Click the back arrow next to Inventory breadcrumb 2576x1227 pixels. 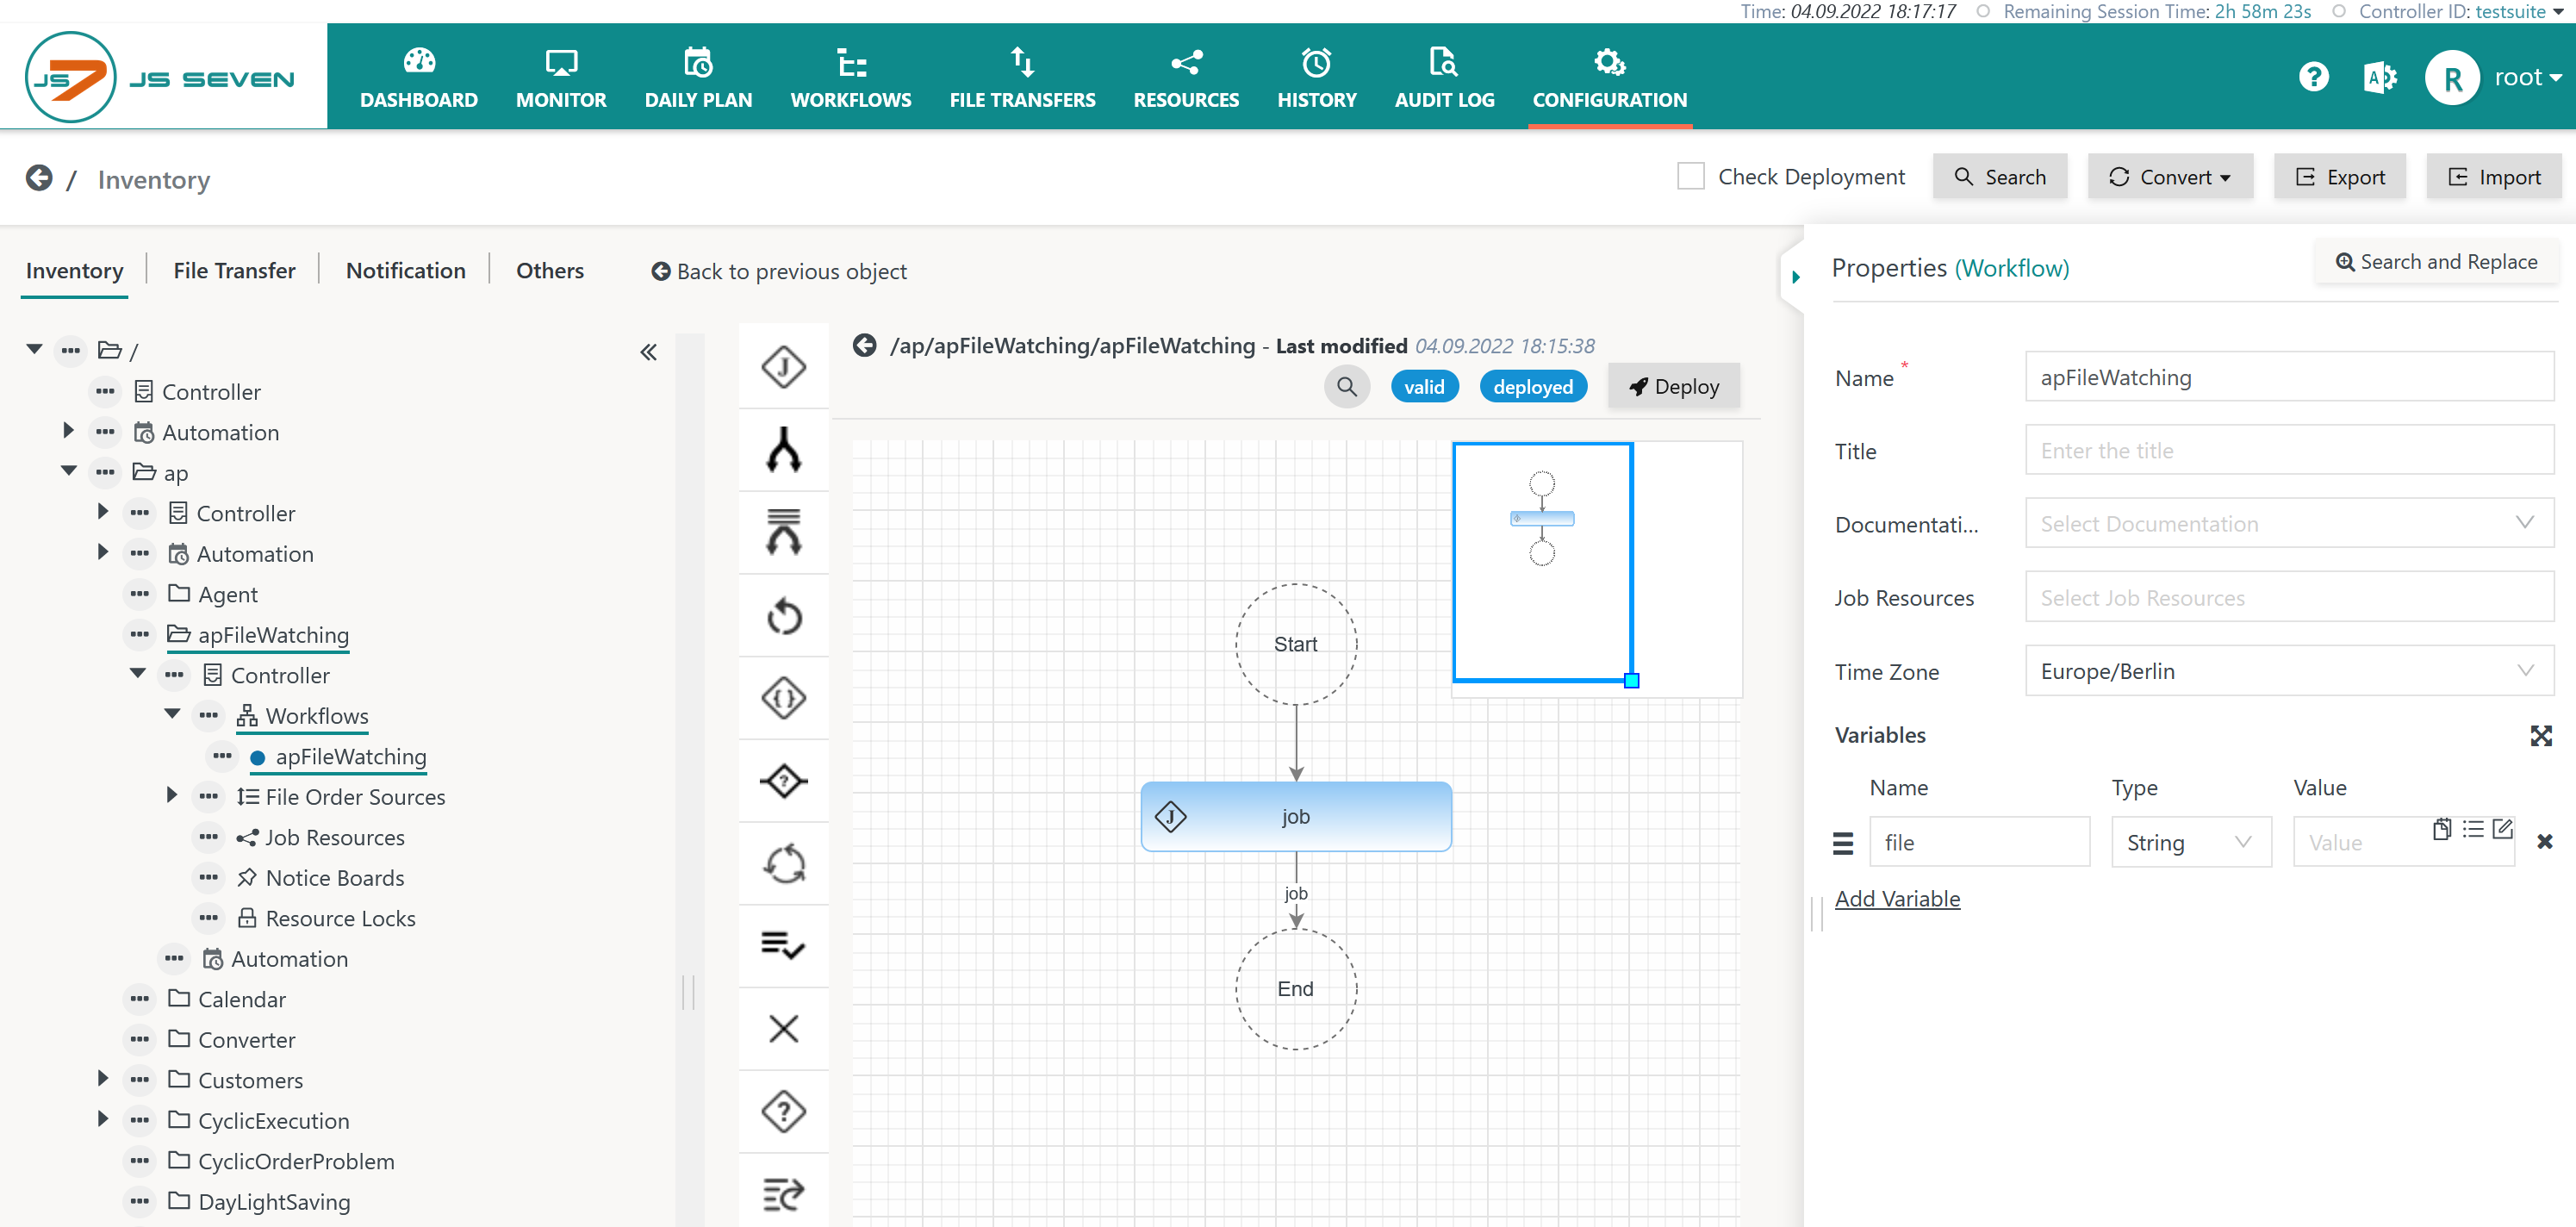coord(39,178)
